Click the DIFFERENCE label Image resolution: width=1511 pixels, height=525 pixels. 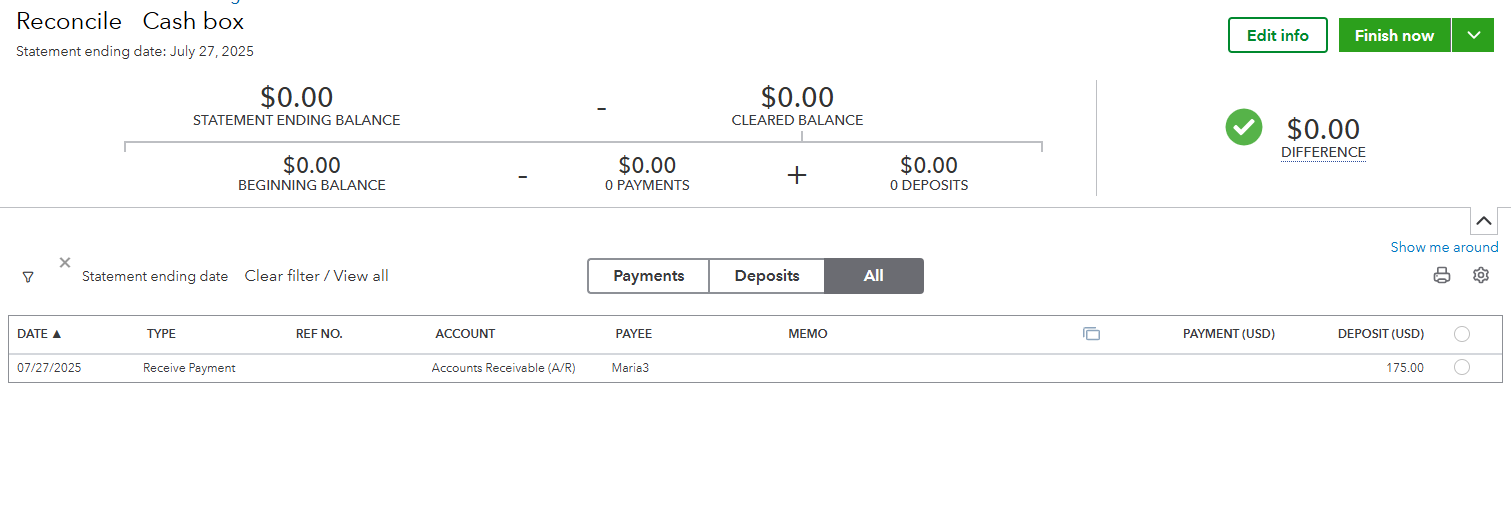pos(1323,152)
